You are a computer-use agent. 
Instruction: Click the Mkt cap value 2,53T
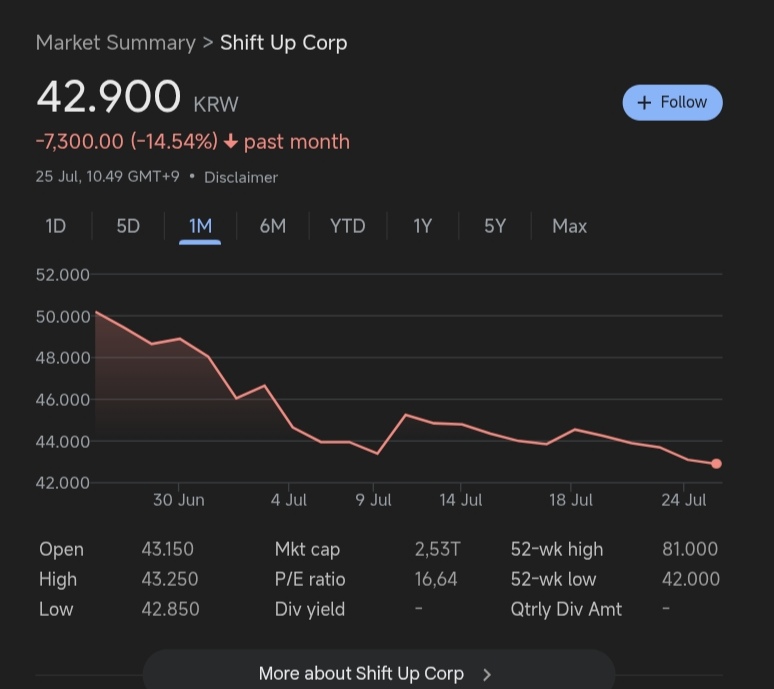(x=437, y=549)
